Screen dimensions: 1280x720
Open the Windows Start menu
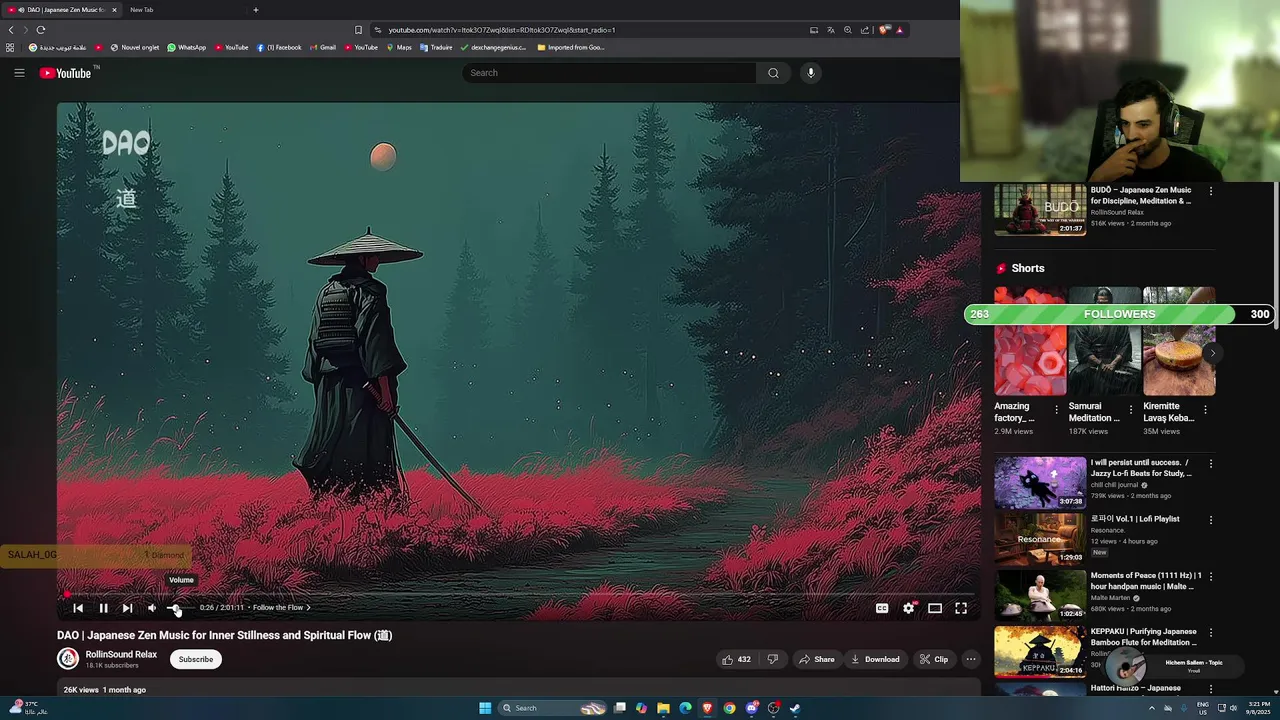[485, 708]
